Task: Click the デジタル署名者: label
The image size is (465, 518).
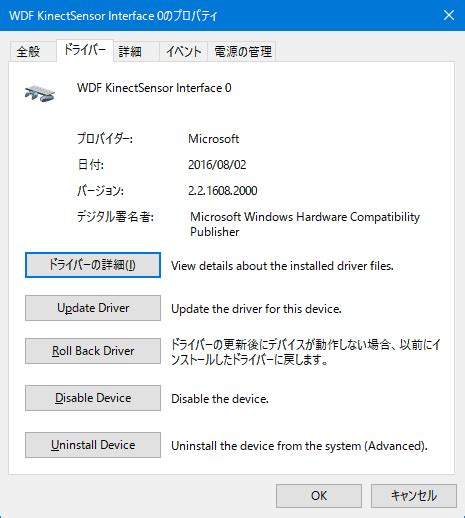Action: (x=115, y=217)
